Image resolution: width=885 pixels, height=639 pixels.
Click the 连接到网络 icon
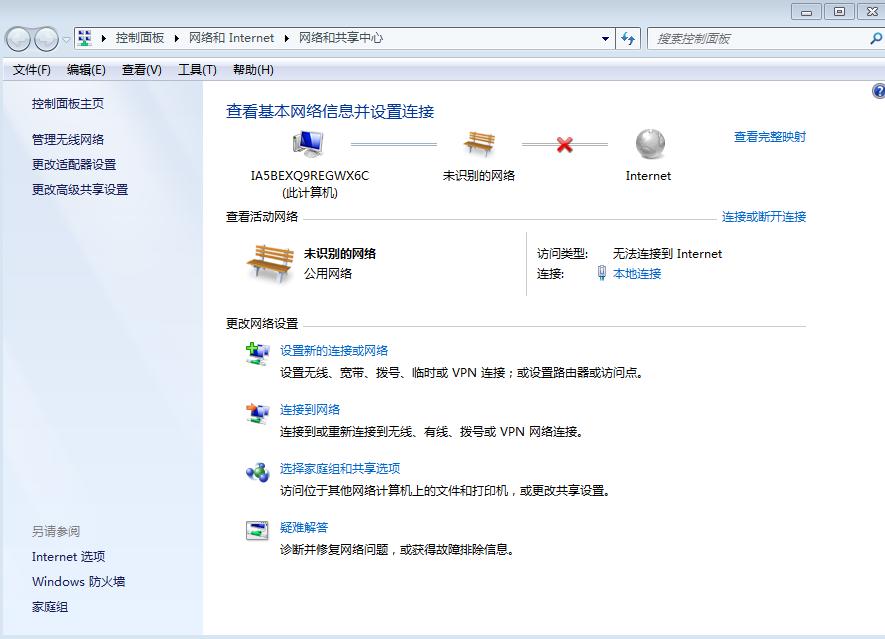click(x=255, y=410)
